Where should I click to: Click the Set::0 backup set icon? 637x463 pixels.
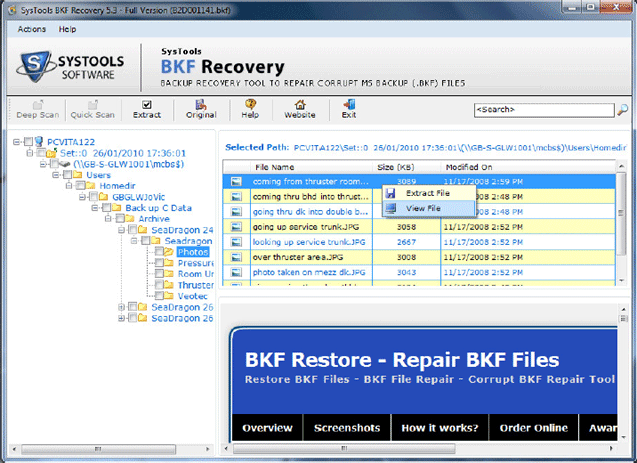point(52,153)
